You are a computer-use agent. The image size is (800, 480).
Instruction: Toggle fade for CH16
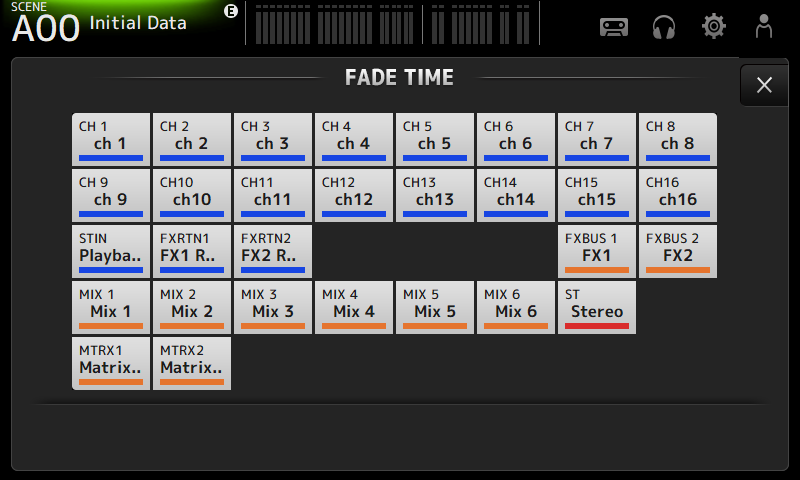[x=678, y=195]
